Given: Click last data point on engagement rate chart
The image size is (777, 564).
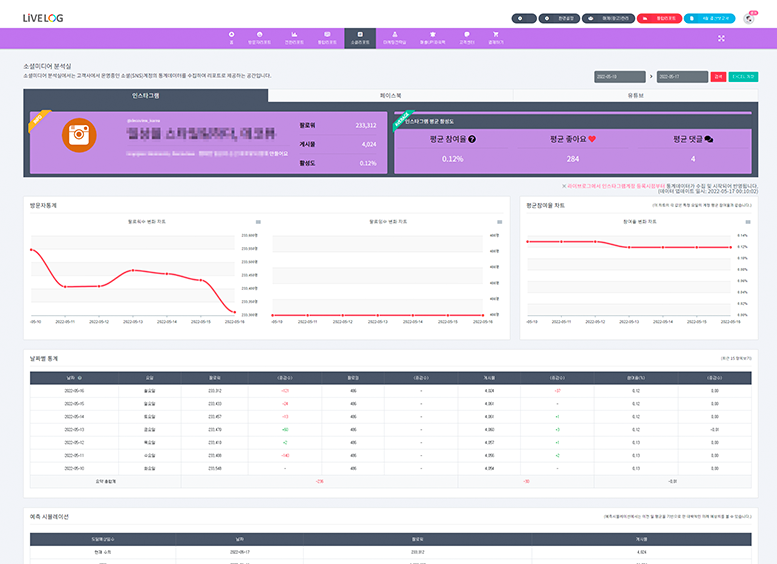Looking at the screenshot, I should click(730, 247).
